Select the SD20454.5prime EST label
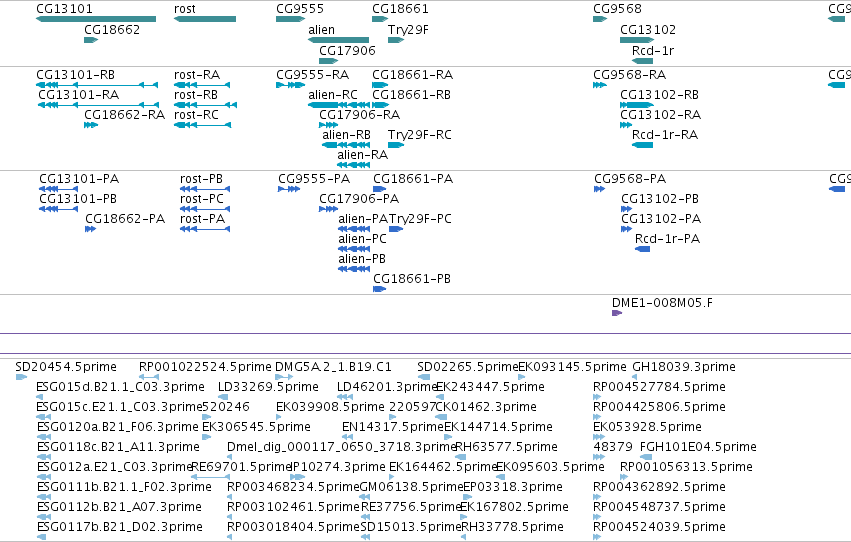Image resolution: width=851 pixels, height=542 pixels. 66,367
